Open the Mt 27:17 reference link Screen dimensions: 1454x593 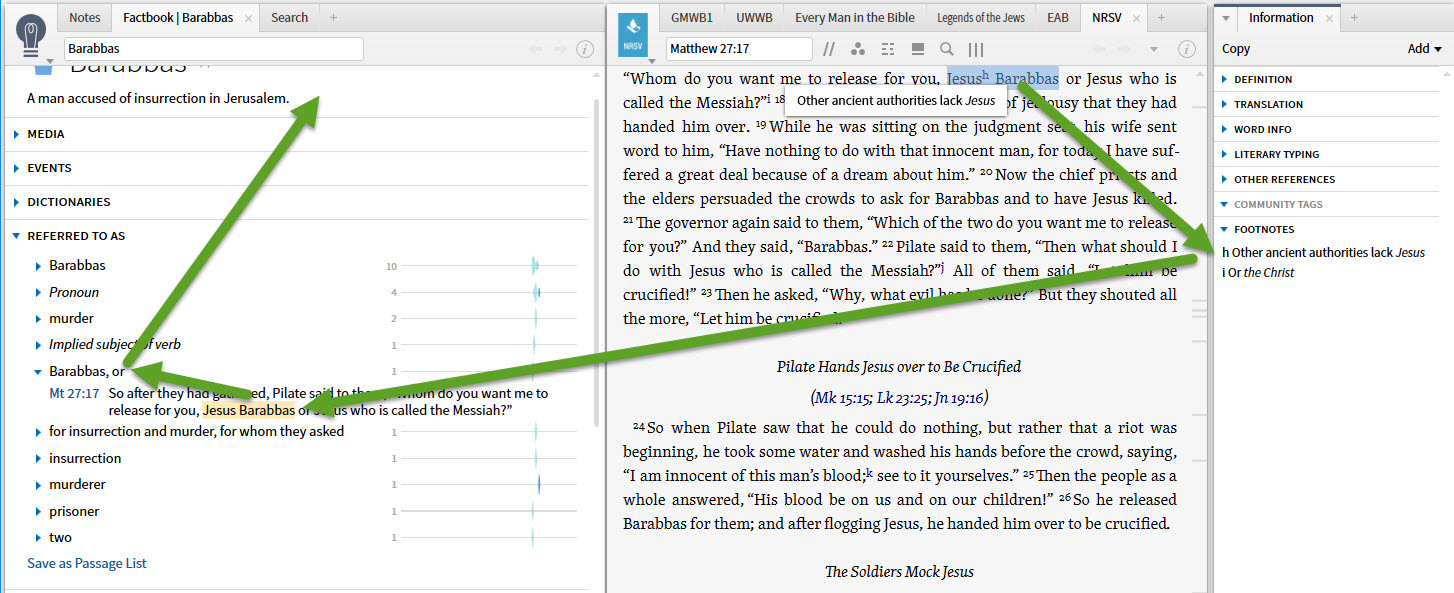(74, 393)
